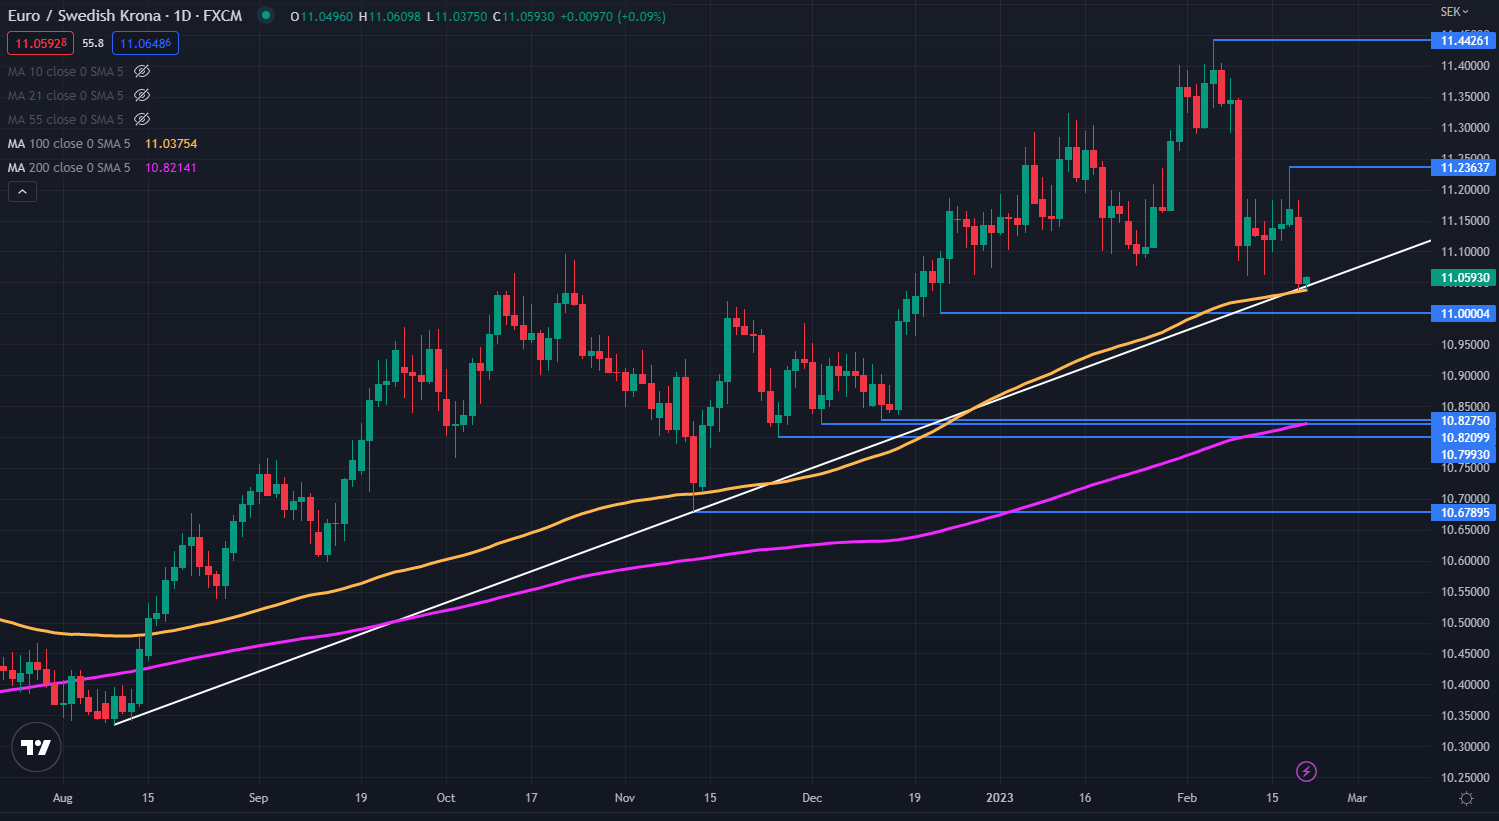This screenshot has width=1499, height=821.
Task: Click the Nov label on time axis
Action: point(625,798)
